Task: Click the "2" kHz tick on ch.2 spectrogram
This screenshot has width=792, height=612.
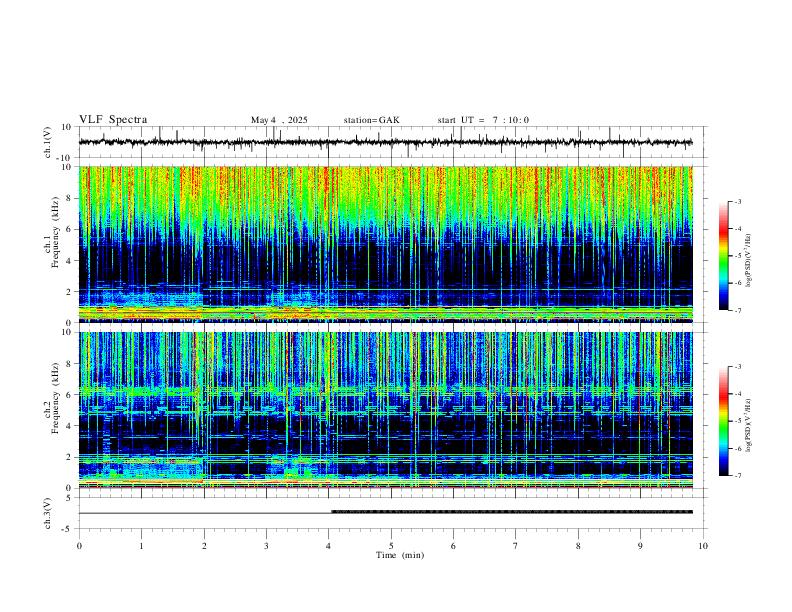Action: pyautogui.click(x=69, y=457)
